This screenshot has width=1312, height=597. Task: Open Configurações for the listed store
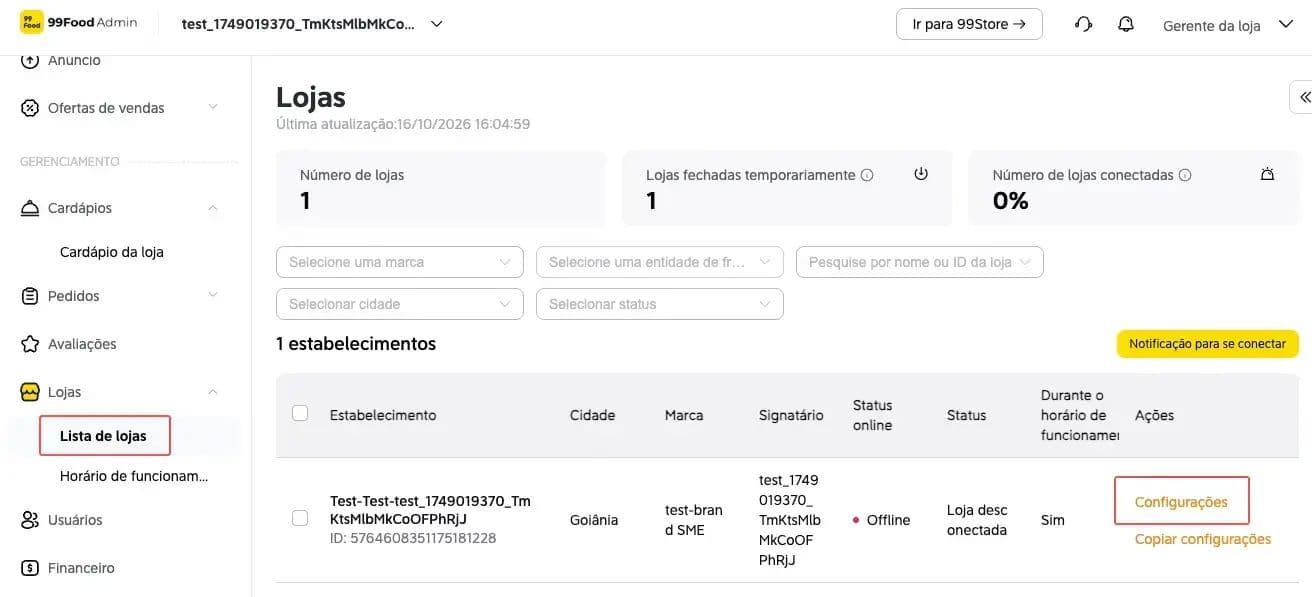1181,502
